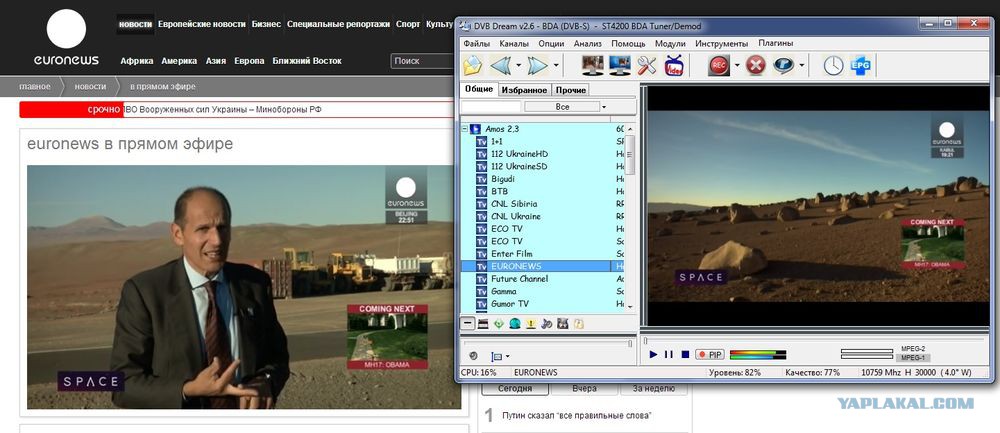
Task: Open the Файлы menu
Action: click(476, 43)
